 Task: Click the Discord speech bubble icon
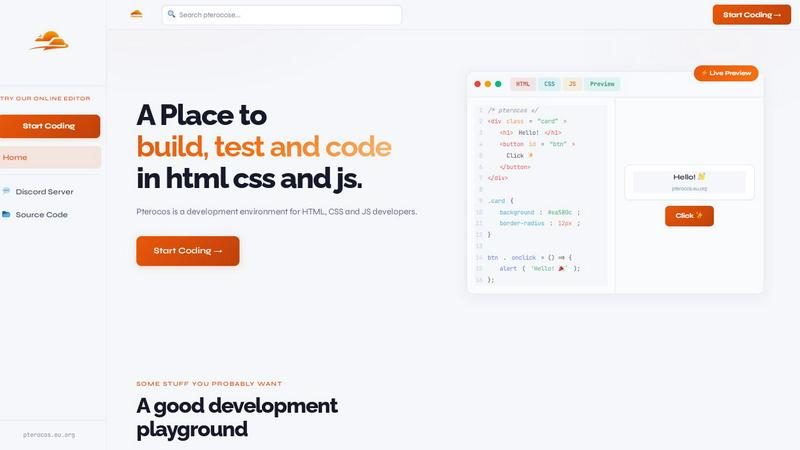coord(7,191)
